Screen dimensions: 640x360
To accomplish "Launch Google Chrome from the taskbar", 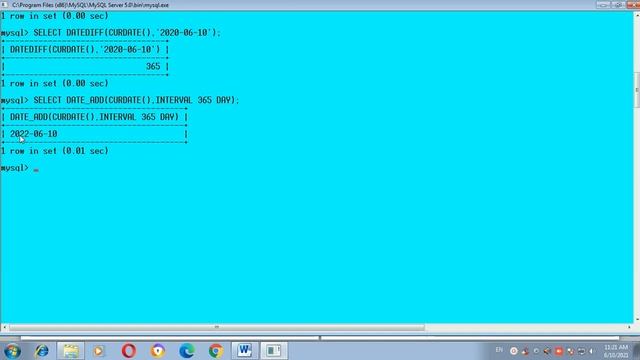I will (216, 351).
